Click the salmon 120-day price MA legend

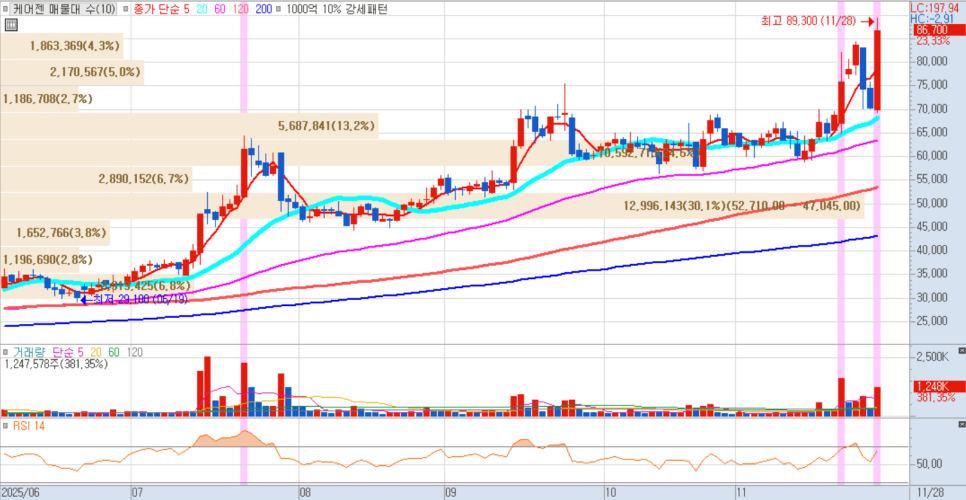click(x=240, y=10)
